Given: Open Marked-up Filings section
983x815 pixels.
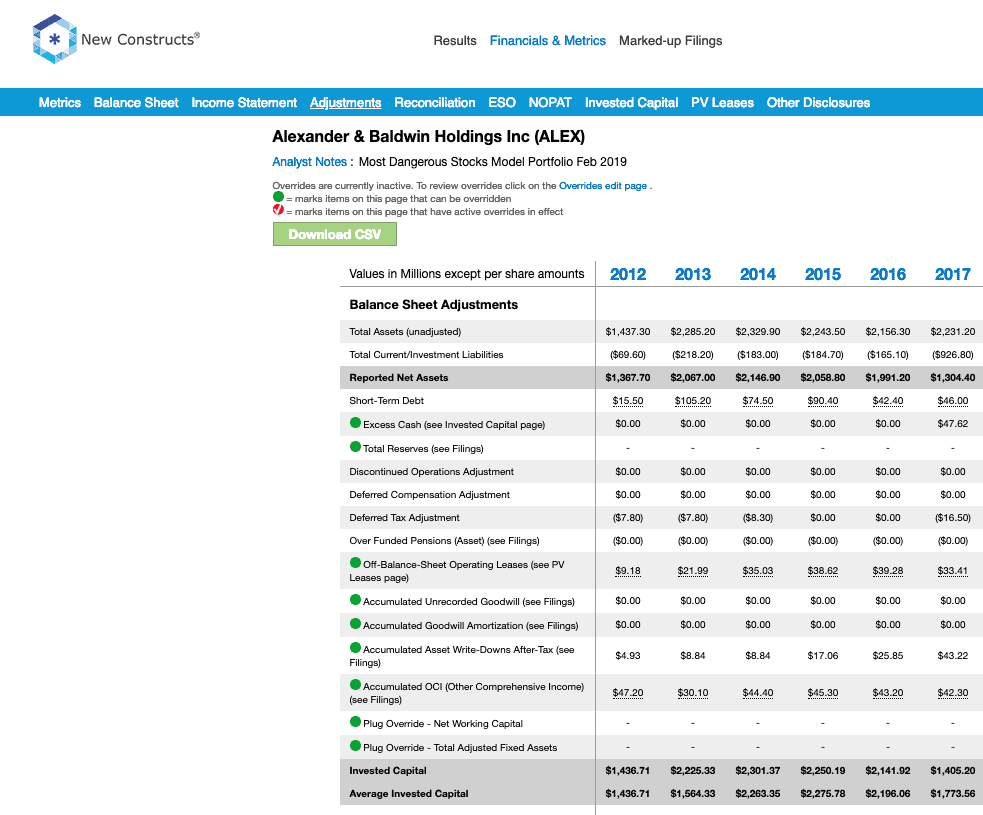Looking at the screenshot, I should click(x=670, y=41).
